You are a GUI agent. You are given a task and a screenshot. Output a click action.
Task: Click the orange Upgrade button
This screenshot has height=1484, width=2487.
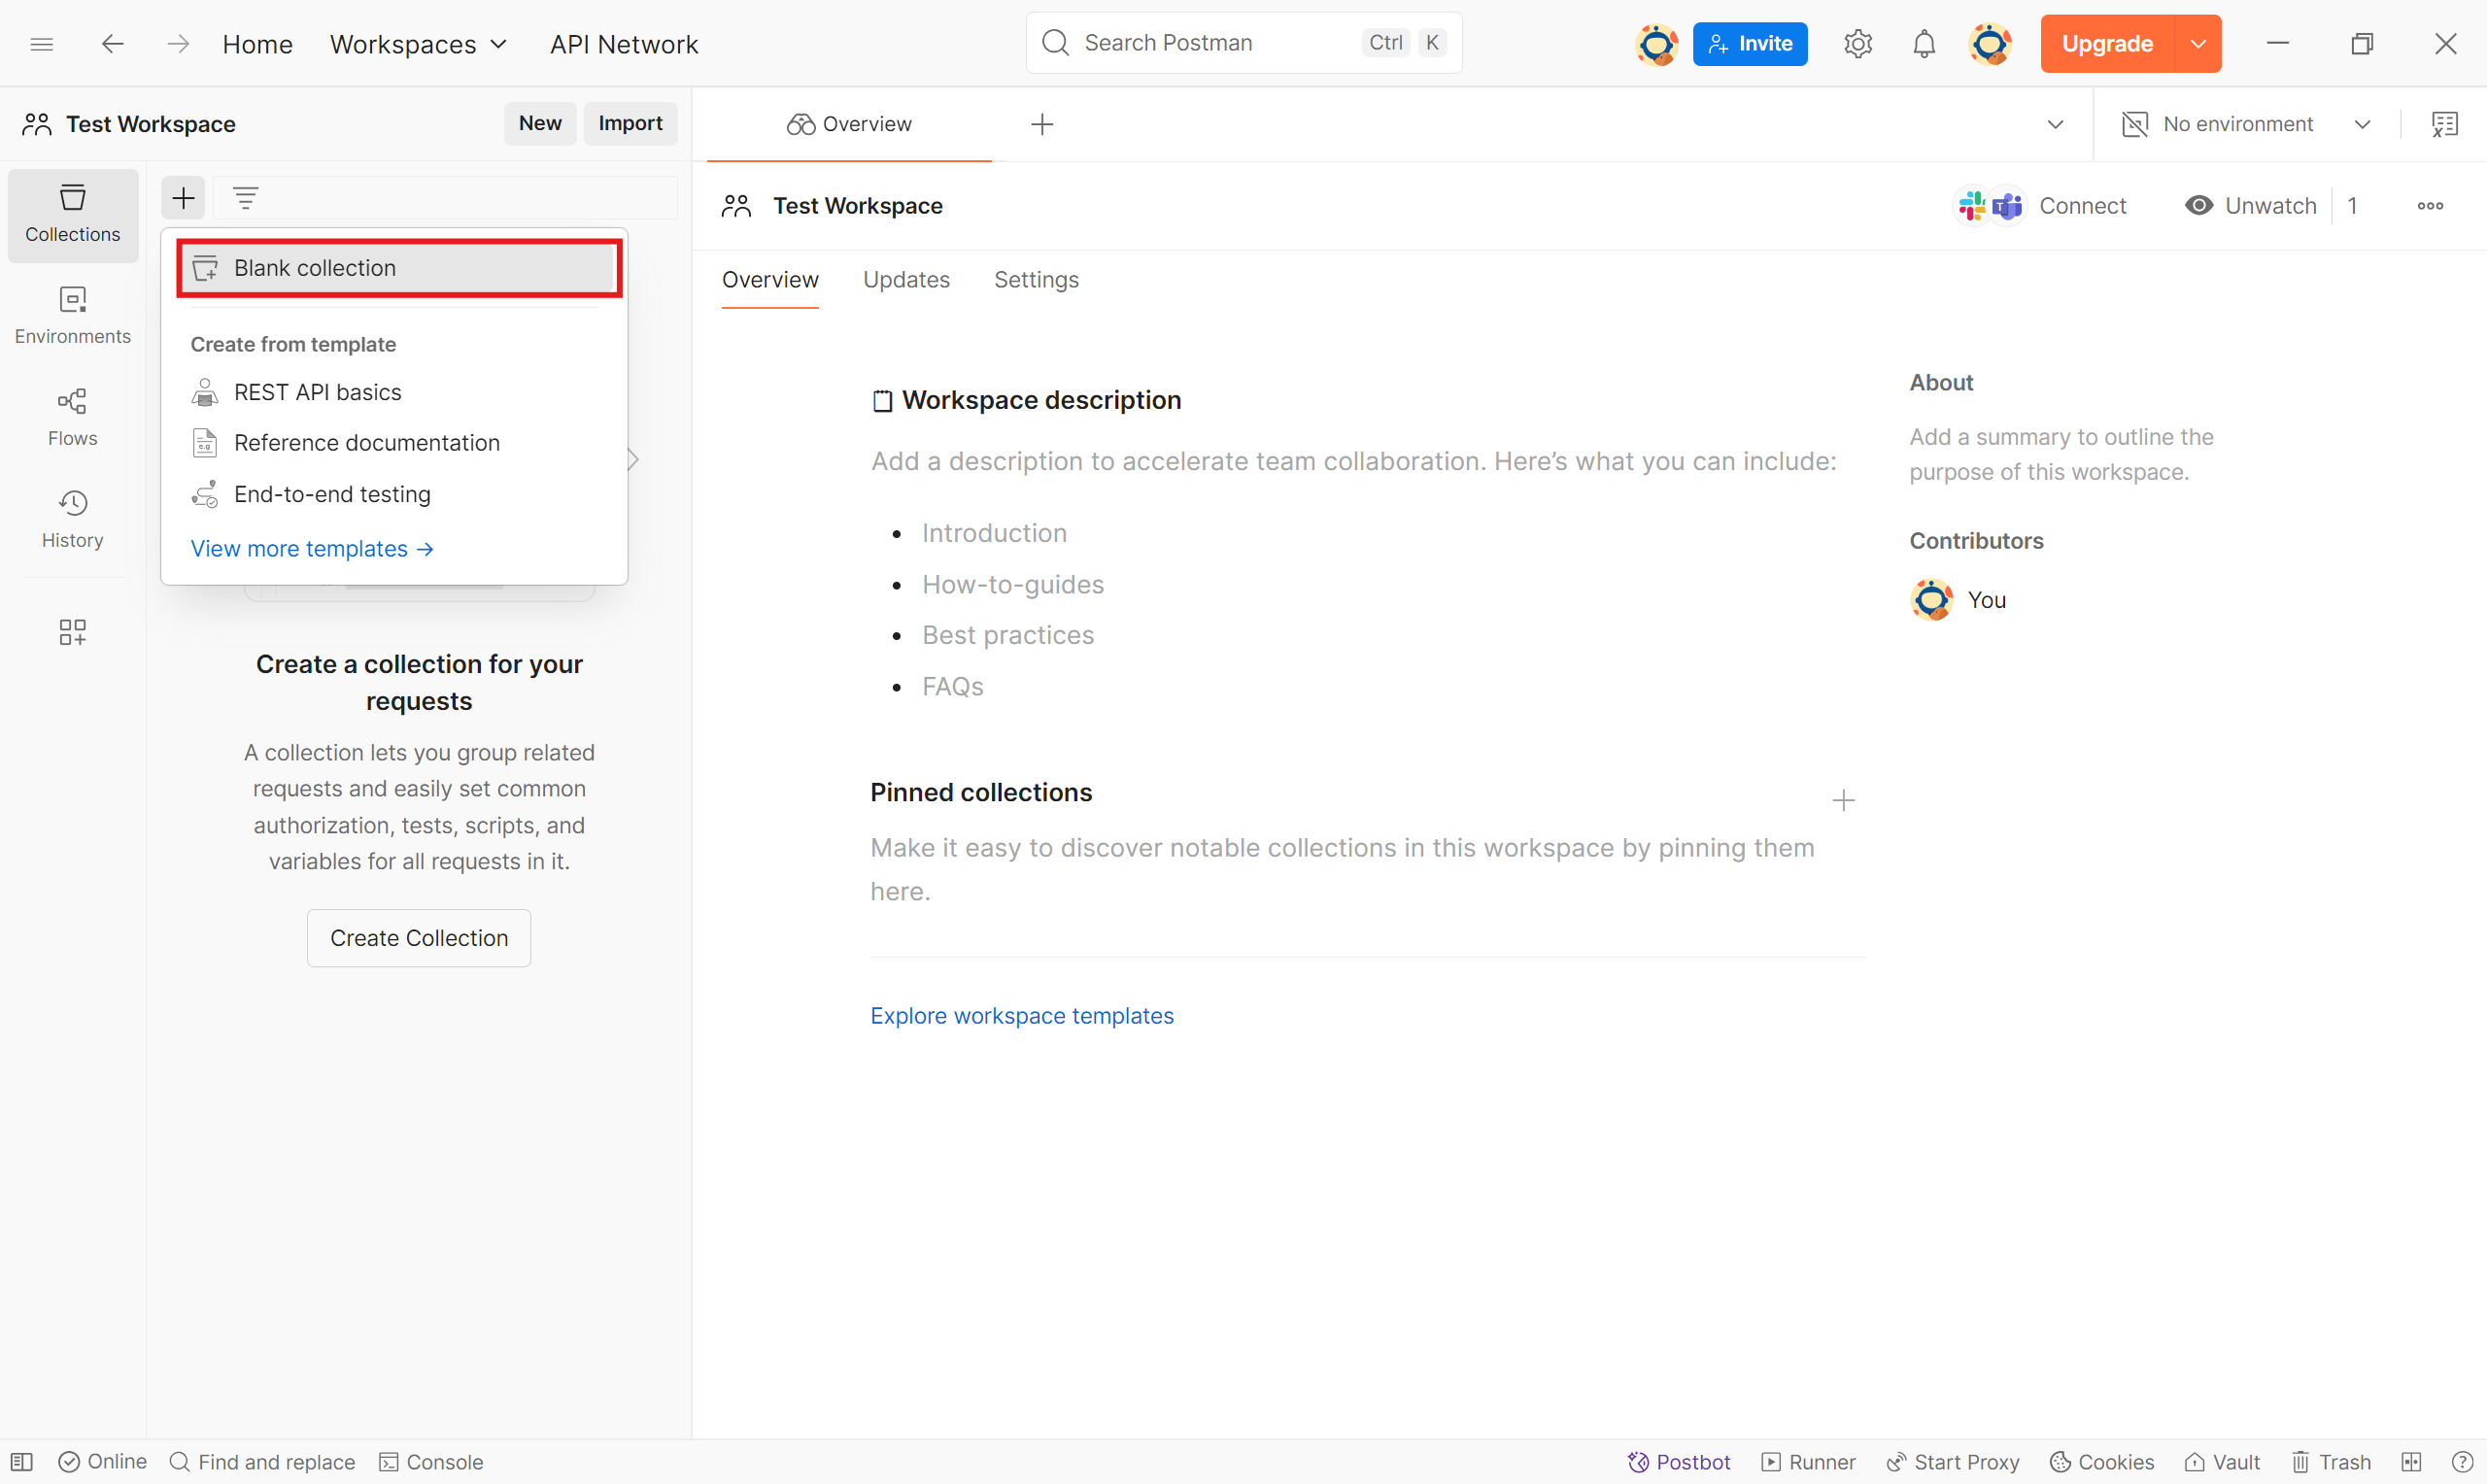pyautogui.click(x=2107, y=44)
